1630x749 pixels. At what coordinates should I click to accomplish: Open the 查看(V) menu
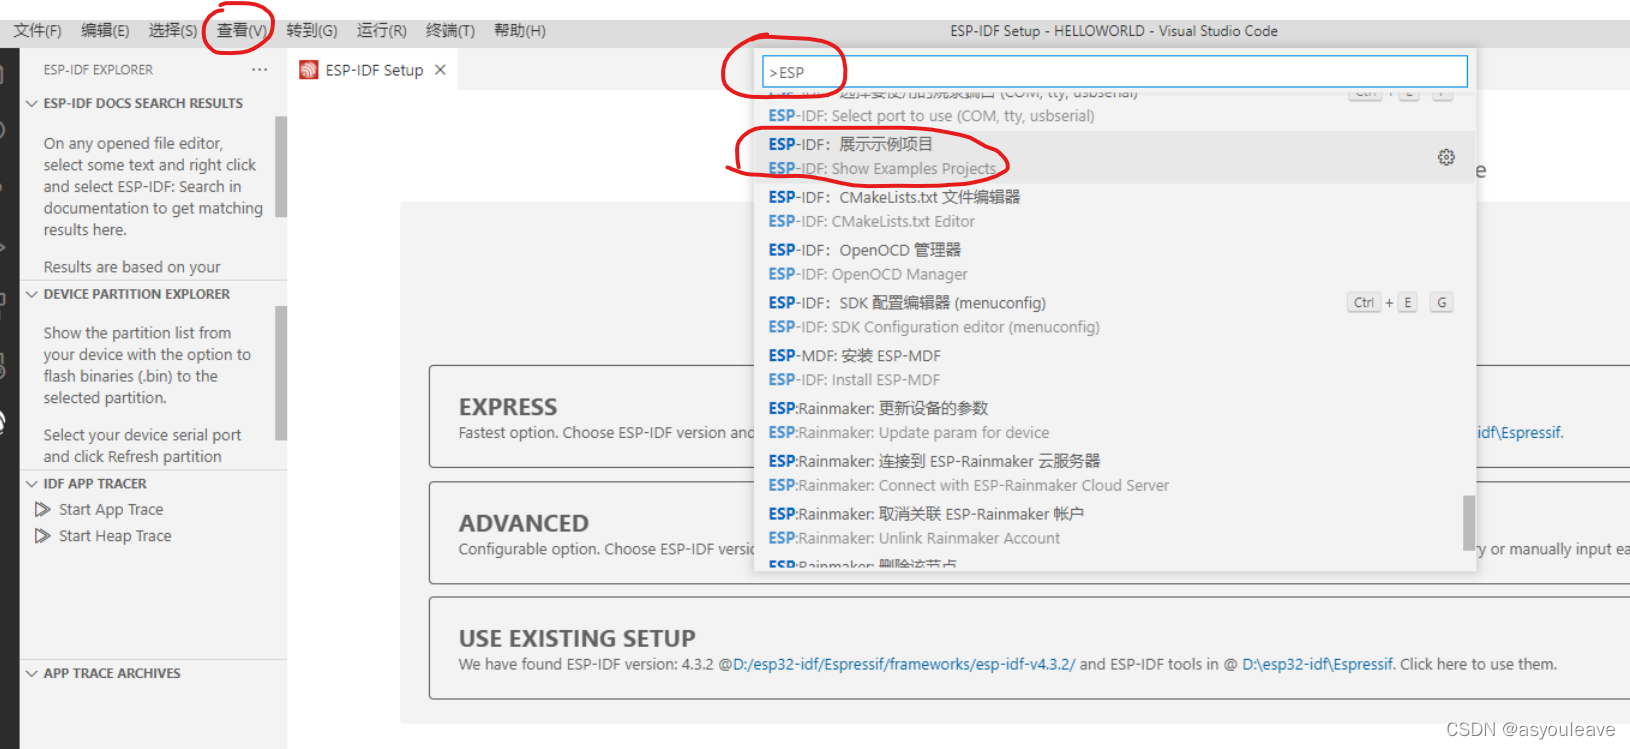[241, 31]
